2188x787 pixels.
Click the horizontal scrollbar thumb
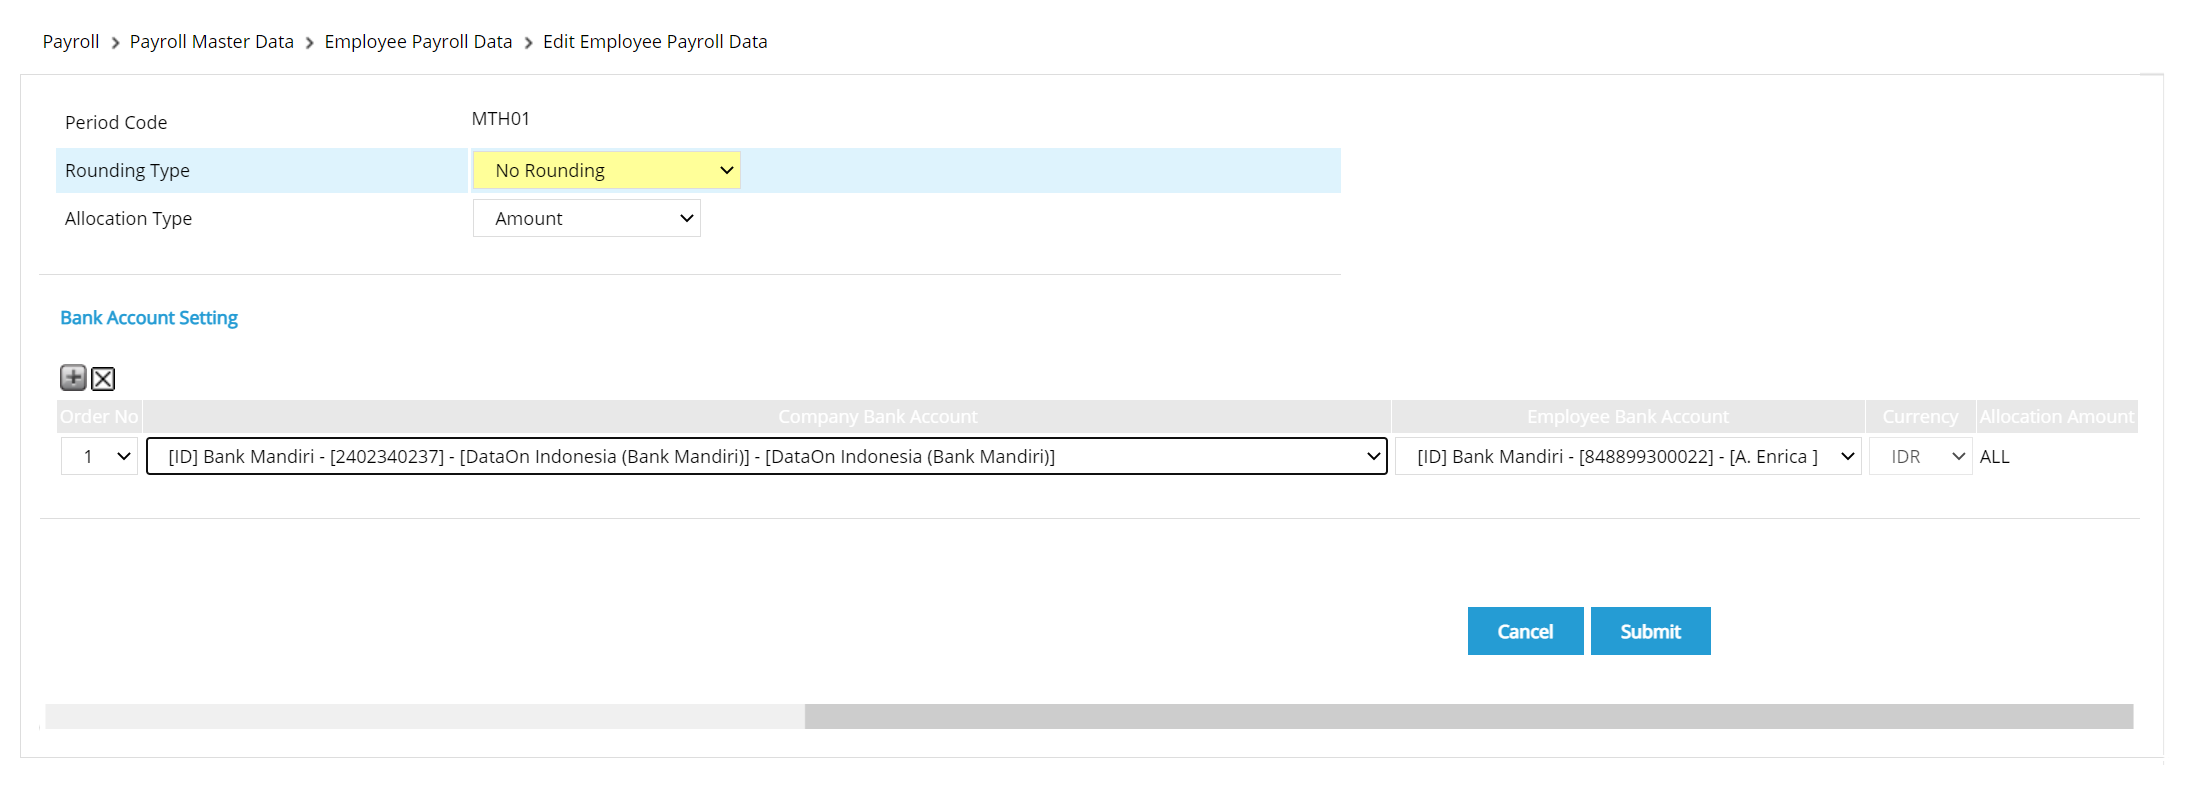(1469, 716)
